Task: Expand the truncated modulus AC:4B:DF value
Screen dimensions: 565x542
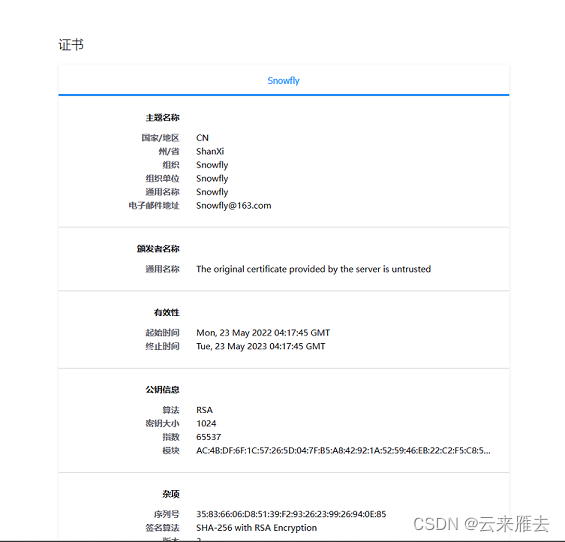Action: pos(343,450)
